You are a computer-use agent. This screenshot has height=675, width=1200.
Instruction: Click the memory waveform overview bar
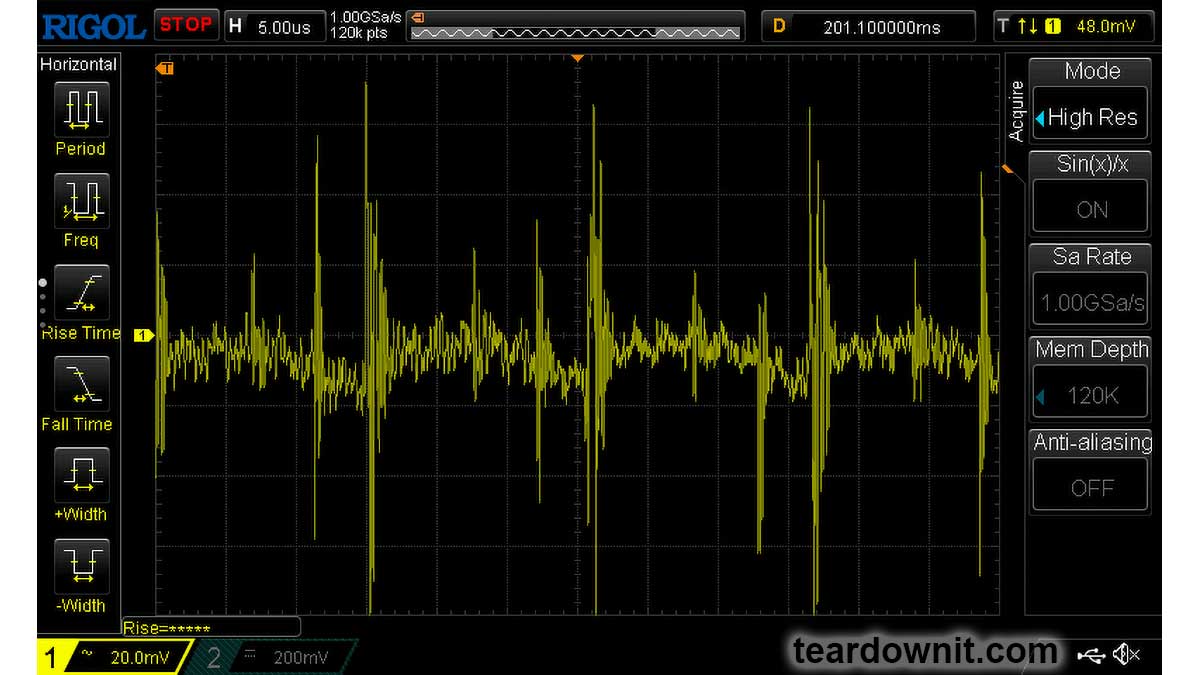click(576, 26)
